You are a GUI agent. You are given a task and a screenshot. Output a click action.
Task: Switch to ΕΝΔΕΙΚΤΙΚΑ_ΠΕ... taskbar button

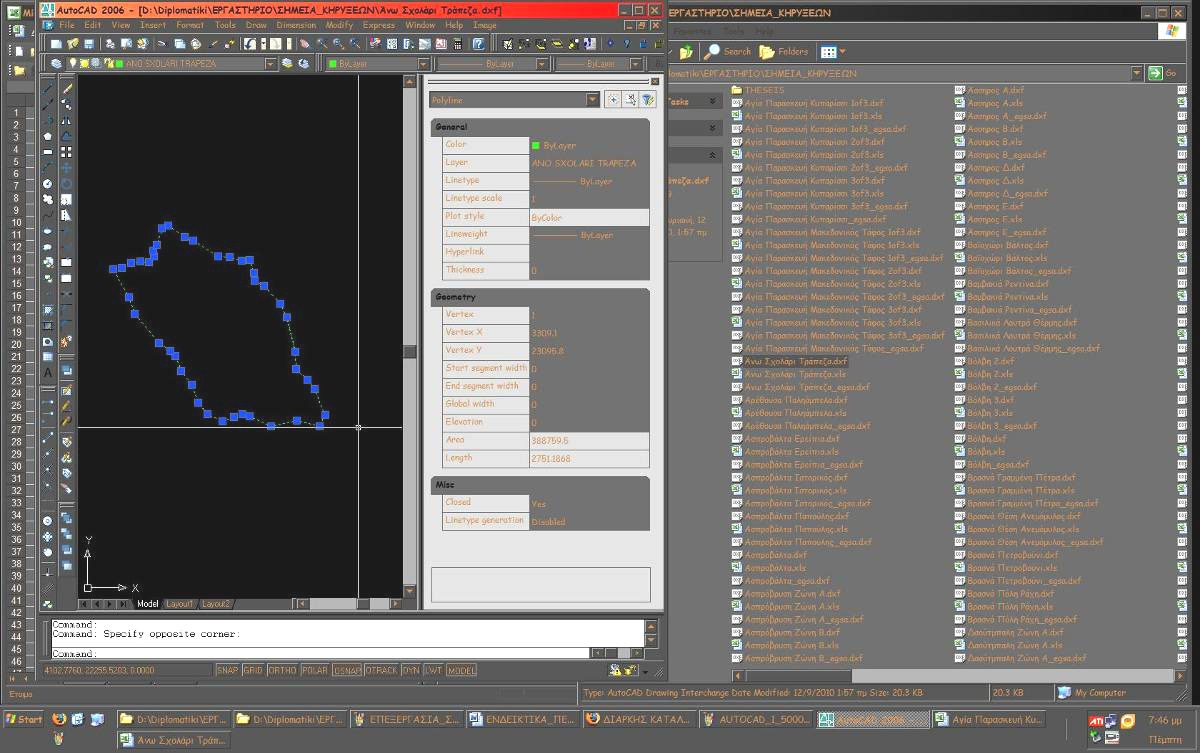point(522,719)
